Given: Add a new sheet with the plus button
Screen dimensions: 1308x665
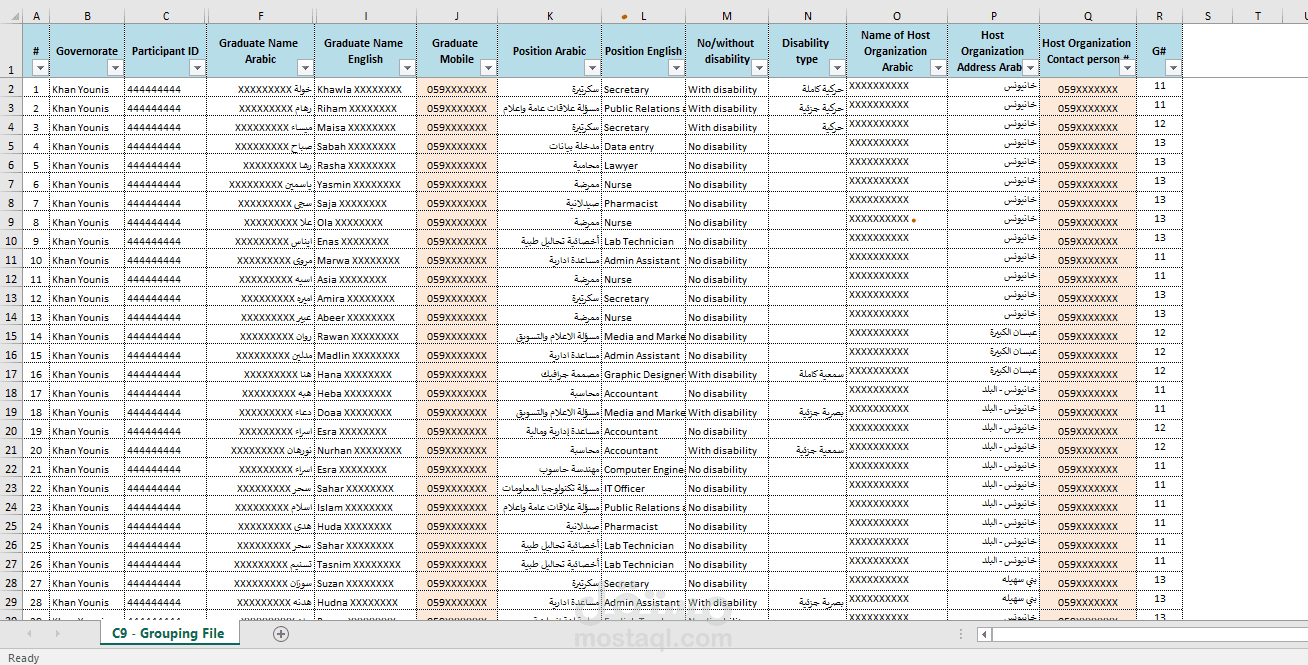Looking at the screenshot, I should (281, 634).
